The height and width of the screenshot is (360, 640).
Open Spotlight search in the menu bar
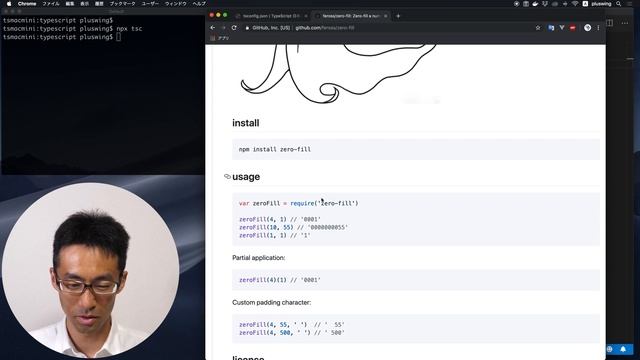point(619,4)
